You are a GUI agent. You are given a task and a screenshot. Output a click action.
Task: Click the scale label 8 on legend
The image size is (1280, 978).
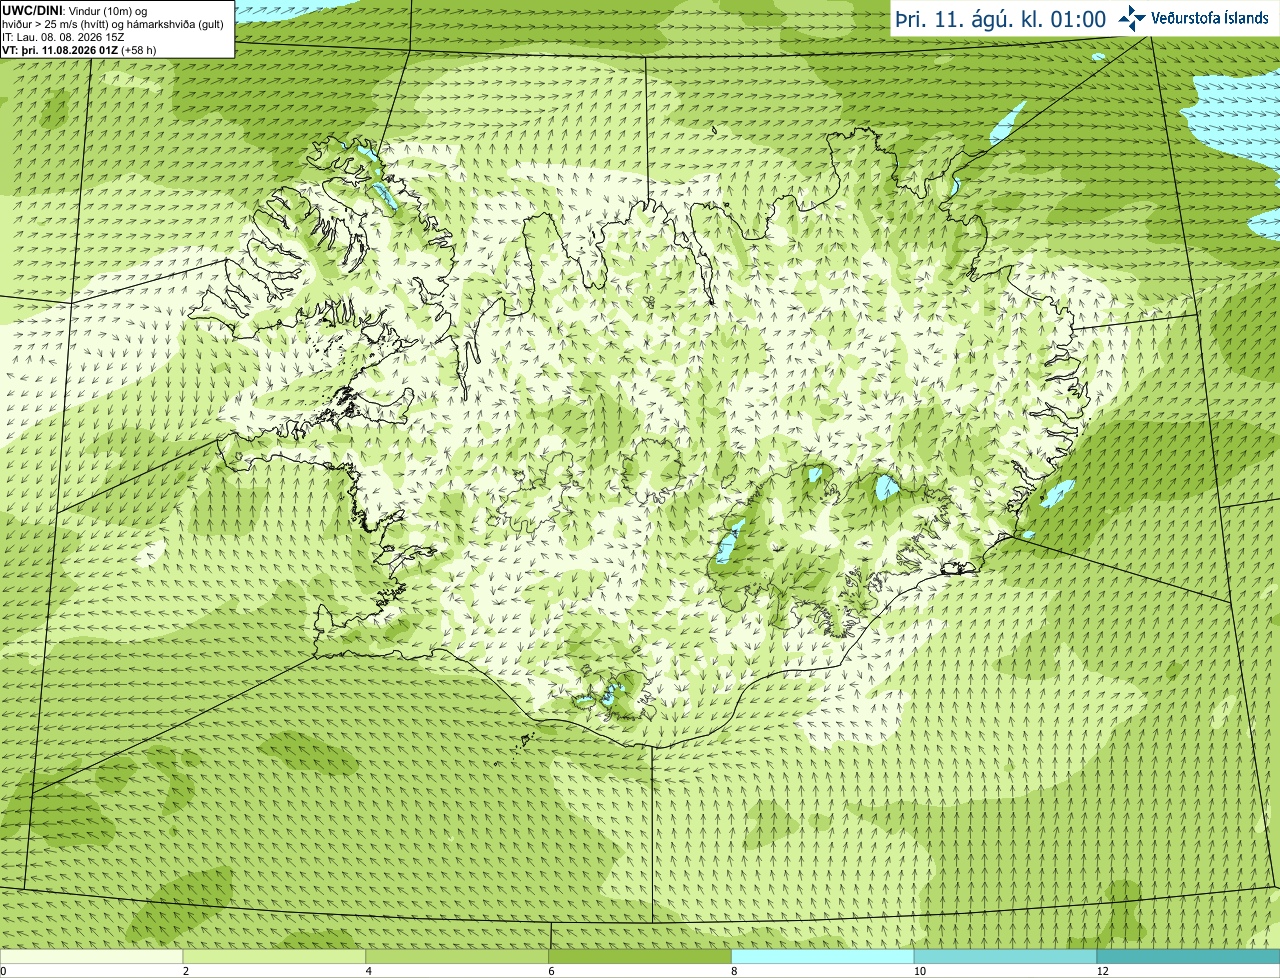click(x=734, y=971)
